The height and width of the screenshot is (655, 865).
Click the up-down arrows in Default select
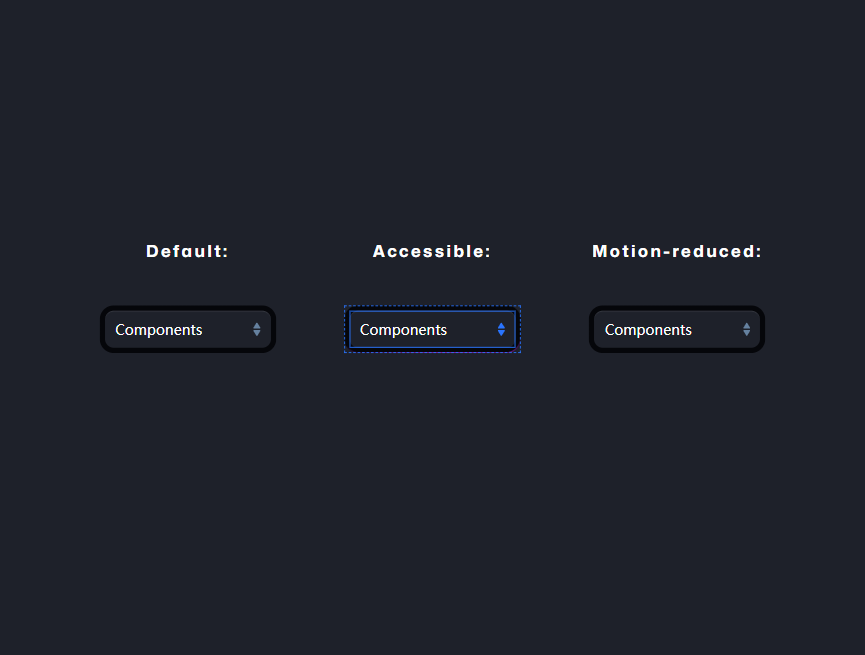pyautogui.click(x=257, y=329)
